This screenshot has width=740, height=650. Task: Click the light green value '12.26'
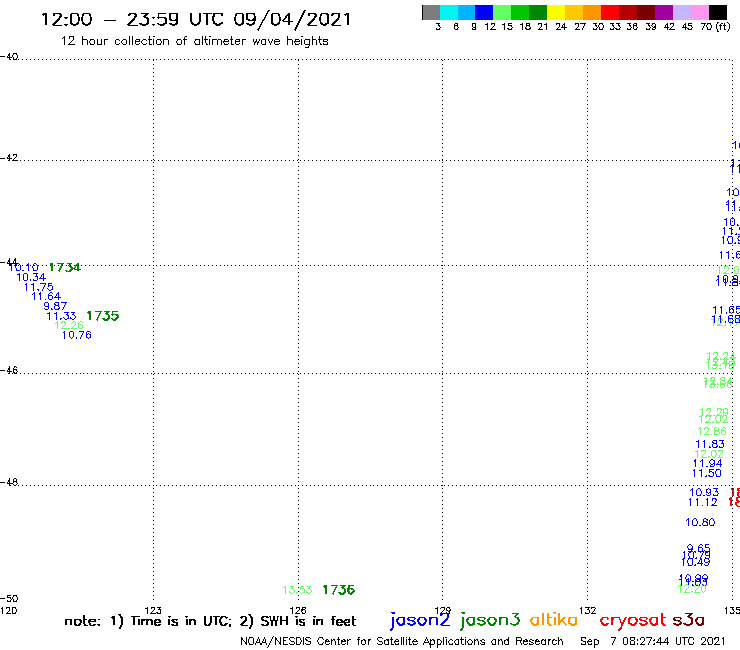point(69,325)
